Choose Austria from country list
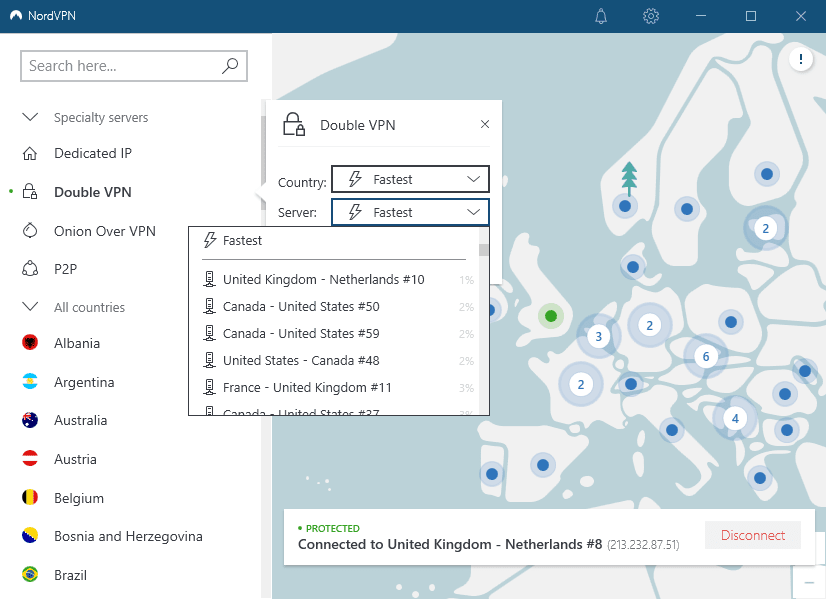Screen dimensions: 826x599 pos(75,459)
